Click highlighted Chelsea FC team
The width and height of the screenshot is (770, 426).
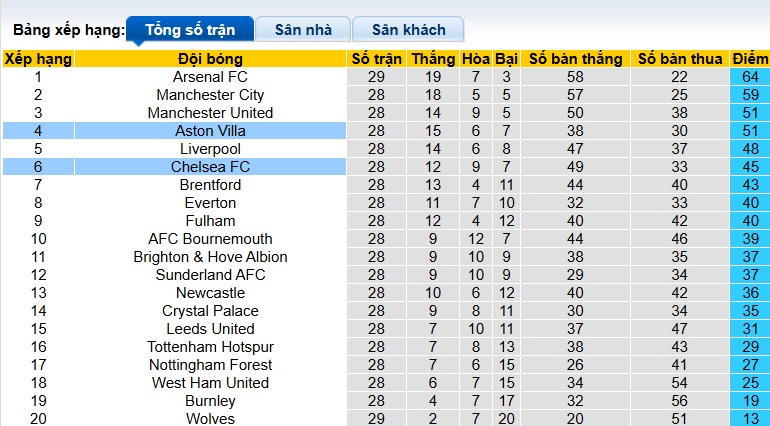click(210, 167)
